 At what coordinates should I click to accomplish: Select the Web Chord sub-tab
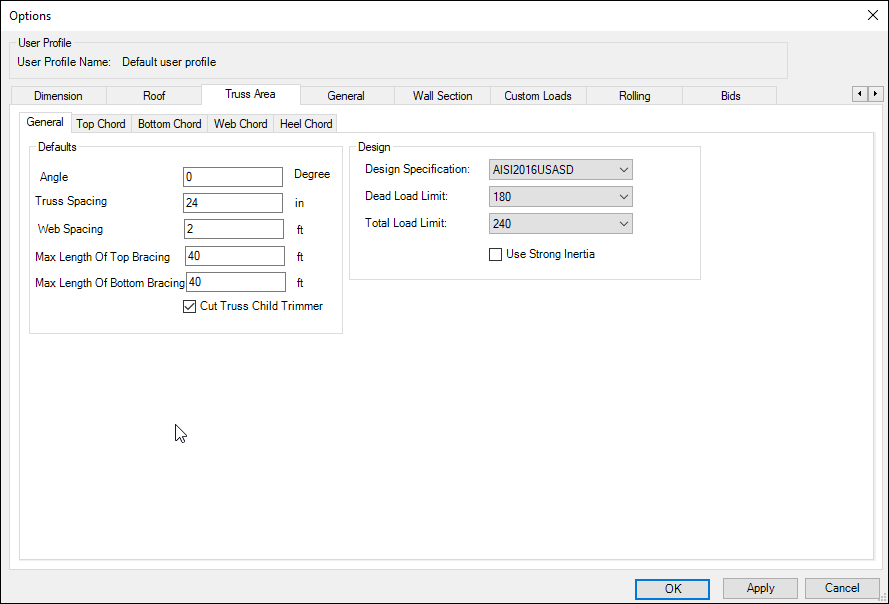(240, 124)
